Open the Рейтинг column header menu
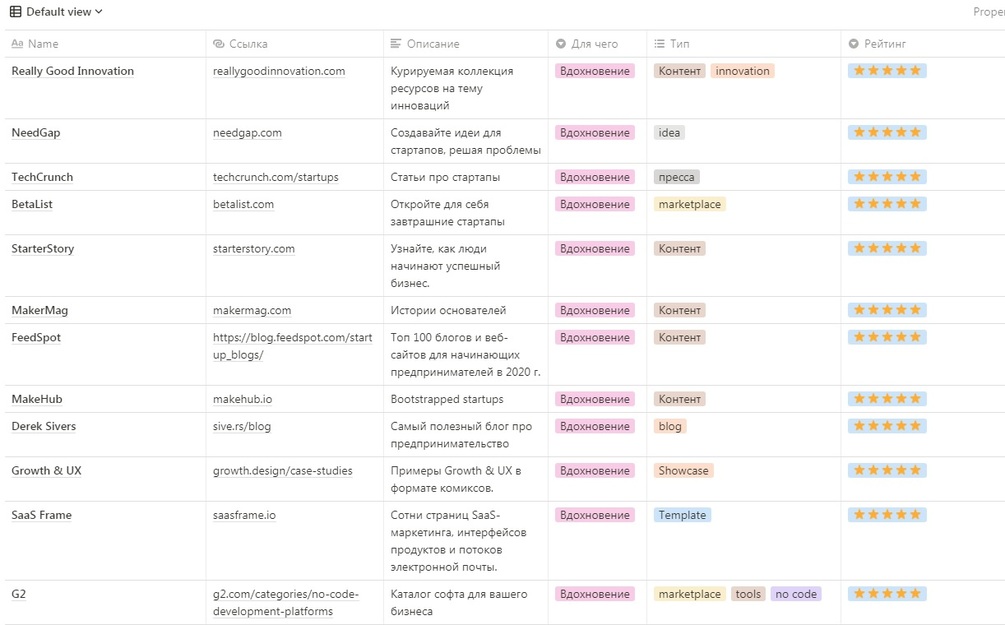 (887, 44)
